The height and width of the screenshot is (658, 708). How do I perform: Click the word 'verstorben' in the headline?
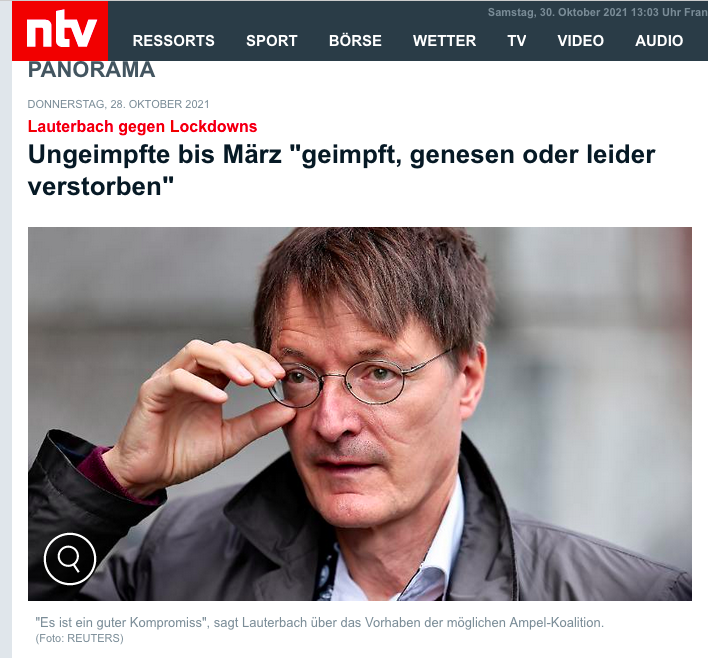tap(95, 187)
